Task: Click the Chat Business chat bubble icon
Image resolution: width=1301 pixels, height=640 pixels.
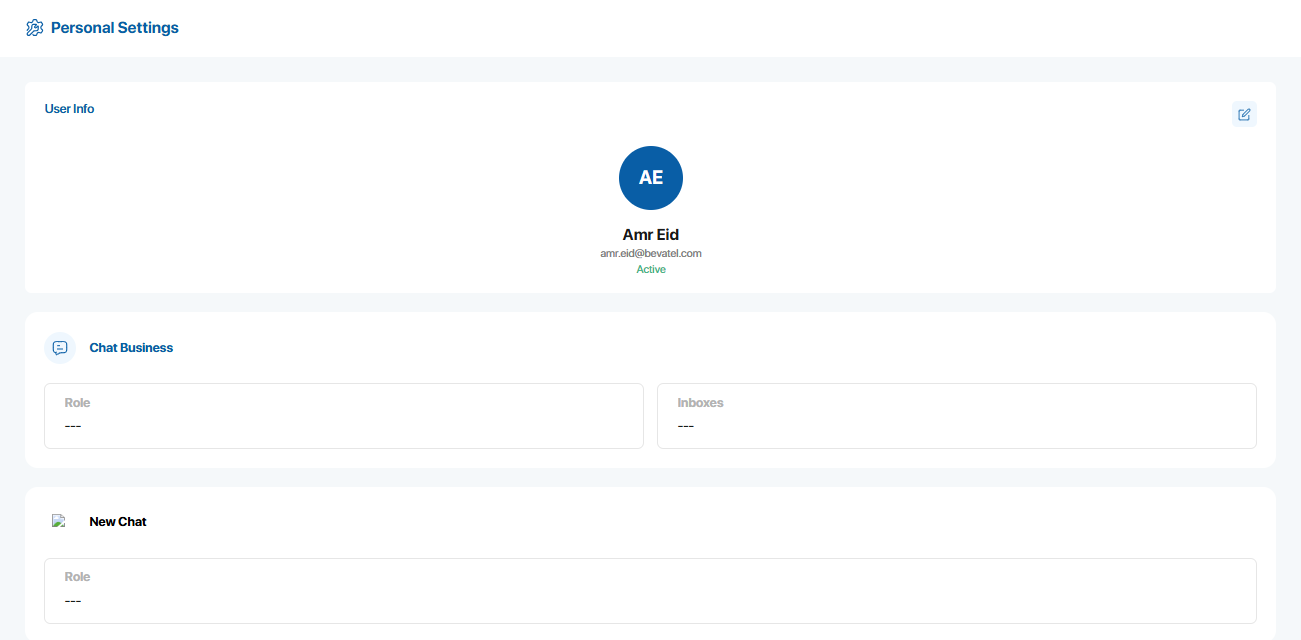Action: pyautogui.click(x=60, y=348)
